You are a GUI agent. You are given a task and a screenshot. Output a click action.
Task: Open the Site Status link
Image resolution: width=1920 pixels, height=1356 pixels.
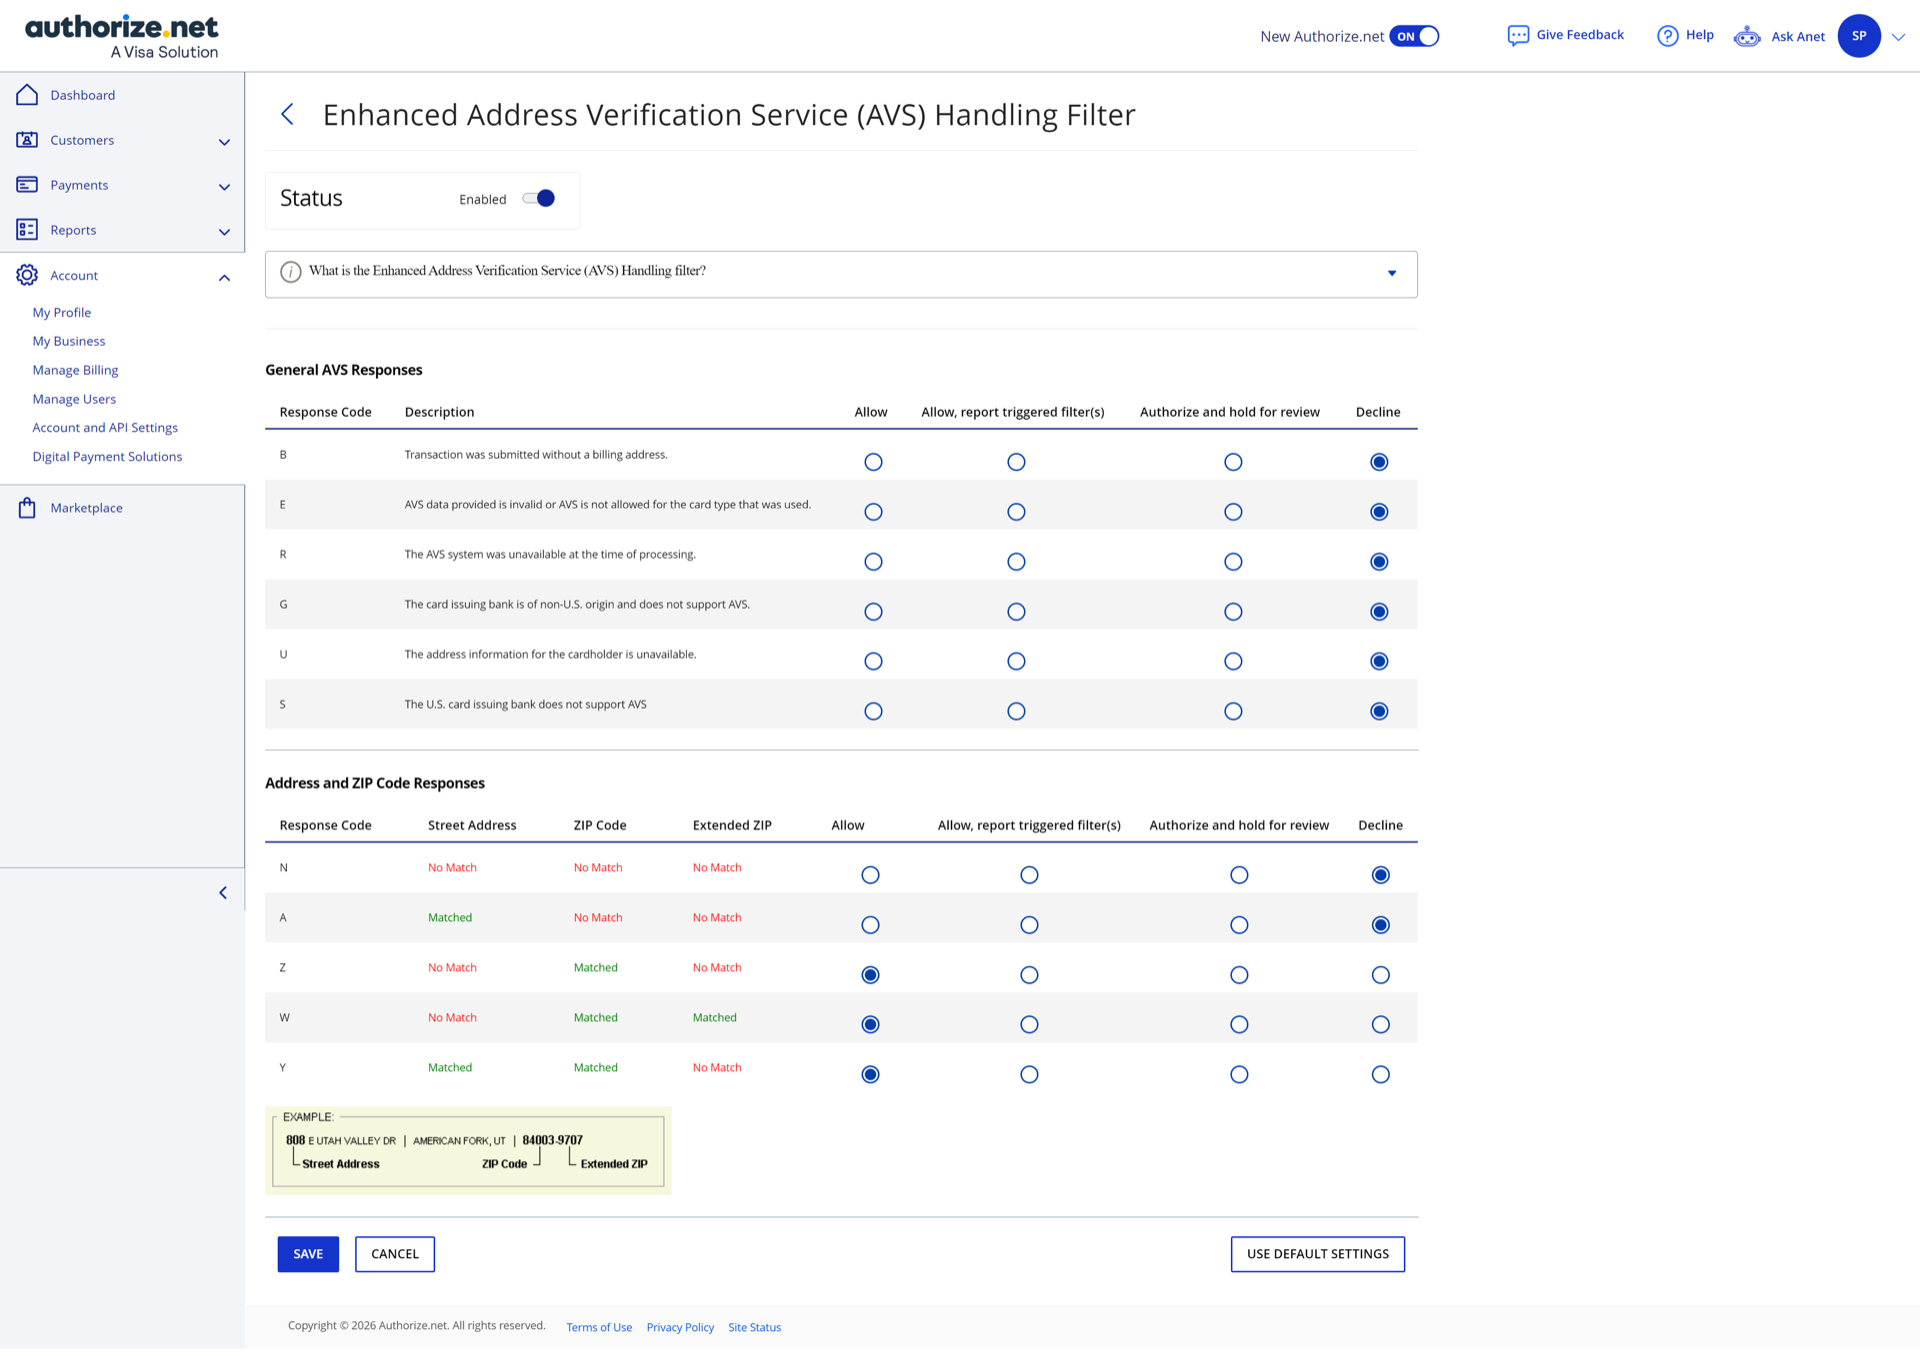point(754,1328)
